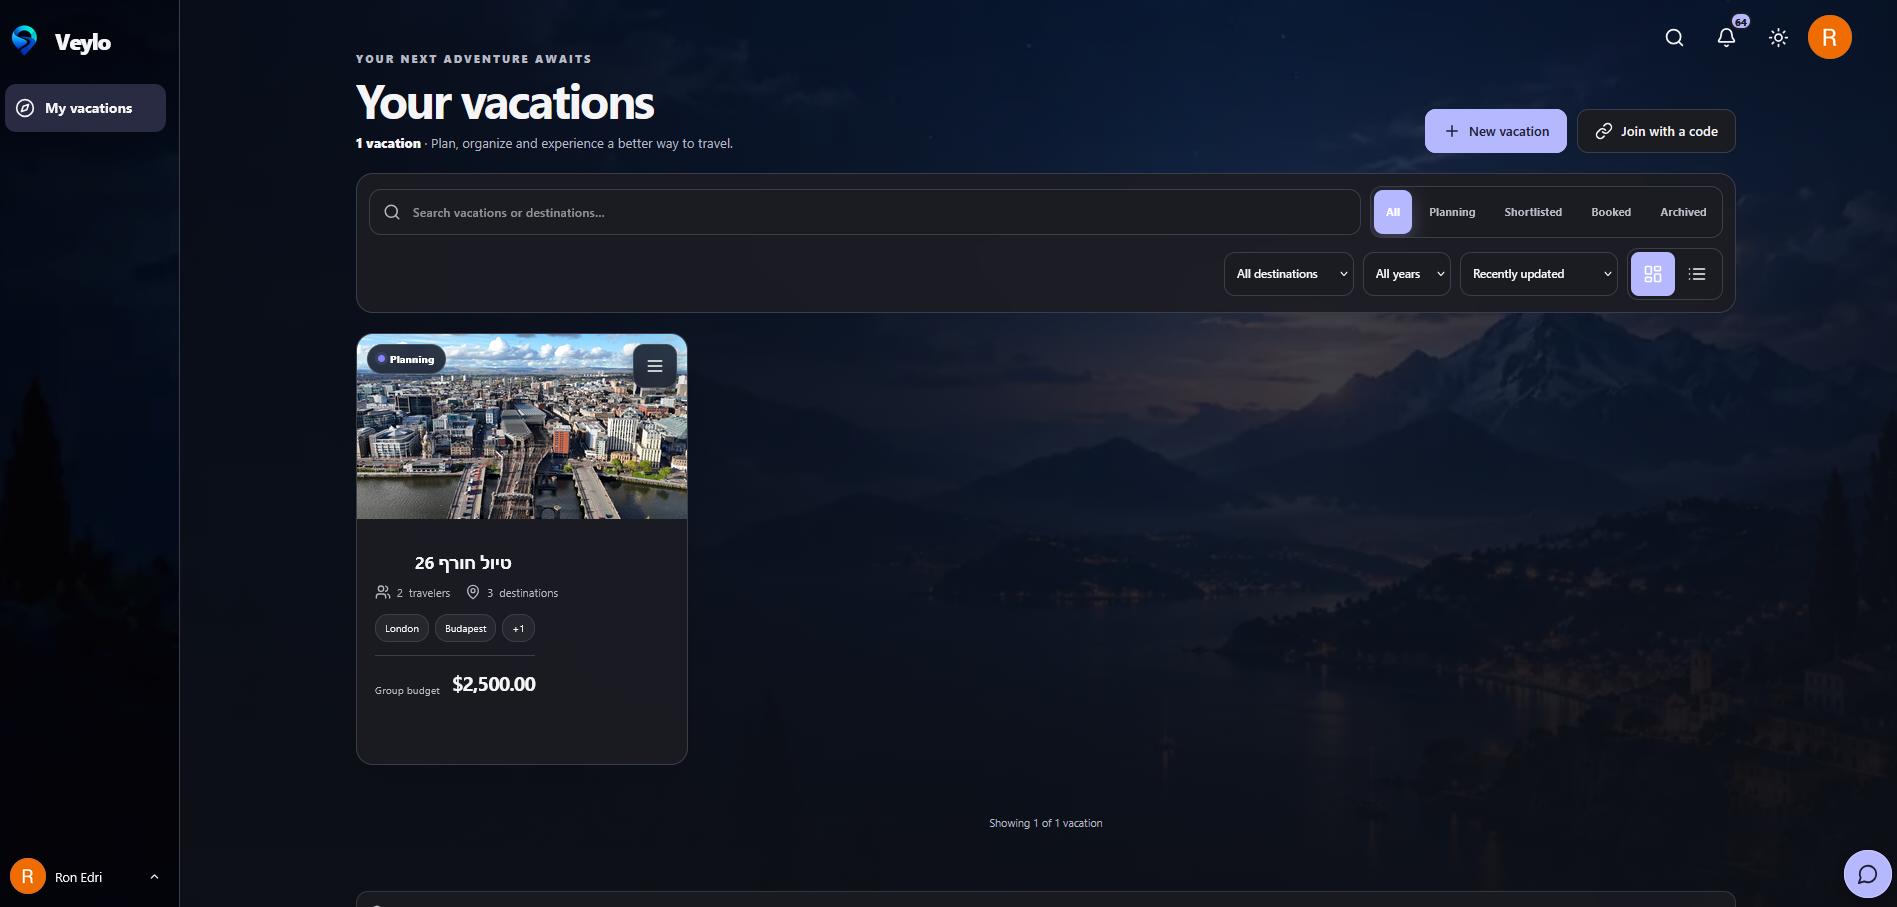This screenshot has height=907, width=1897.
Task: Open notifications bell with badge
Action: pyautogui.click(x=1727, y=38)
